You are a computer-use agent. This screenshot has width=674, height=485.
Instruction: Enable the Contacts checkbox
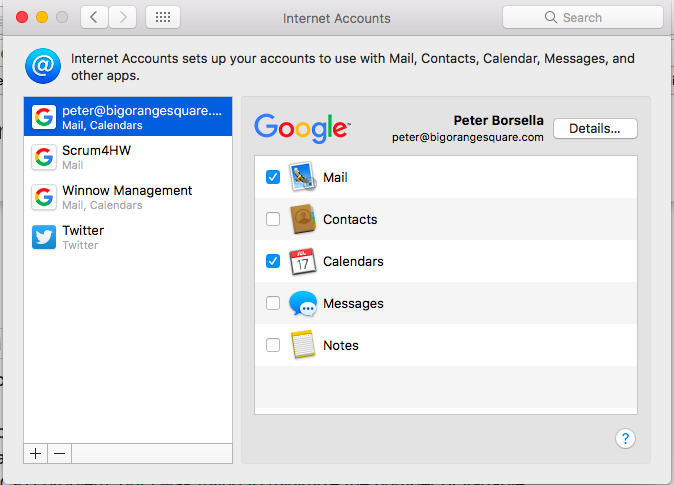point(273,219)
